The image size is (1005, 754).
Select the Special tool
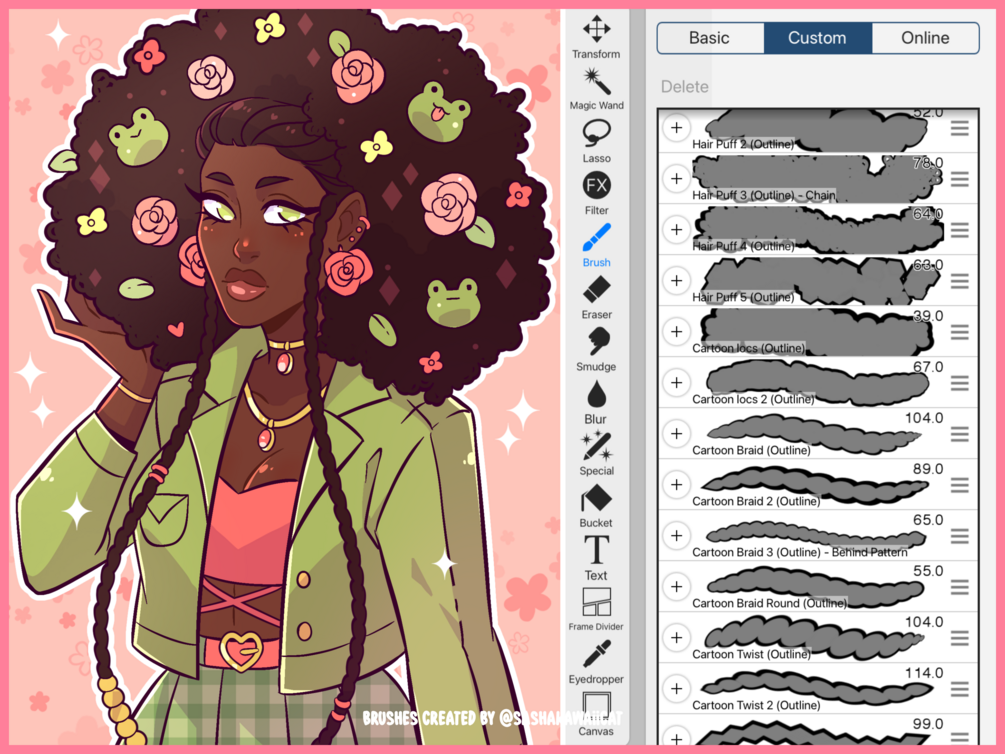click(596, 454)
